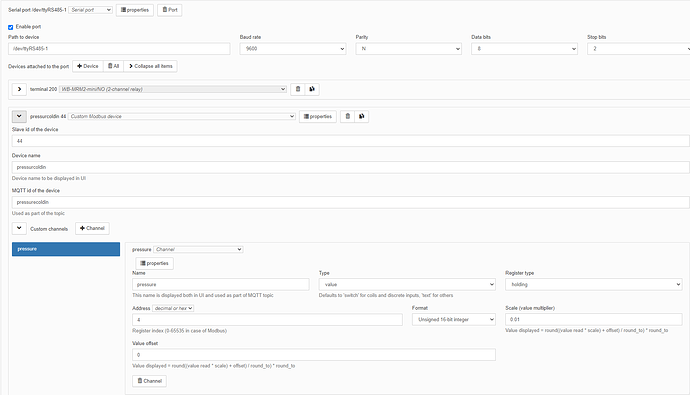Image resolution: width=690 pixels, height=395 pixels.
Task: Open the Address decimal or hex dropdown
Action: click(173, 308)
